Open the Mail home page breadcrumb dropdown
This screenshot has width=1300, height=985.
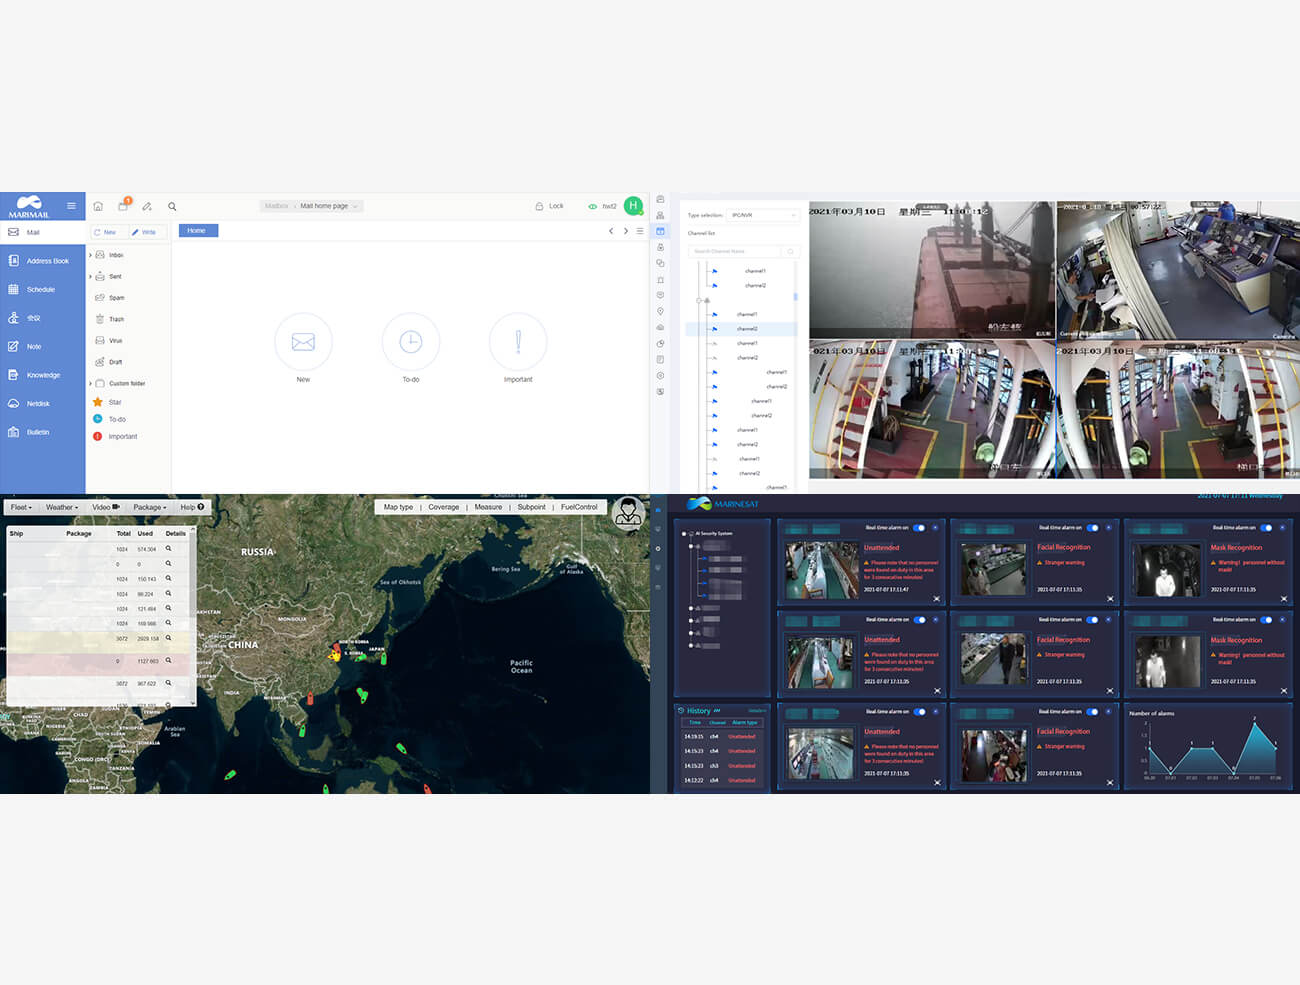click(x=329, y=206)
